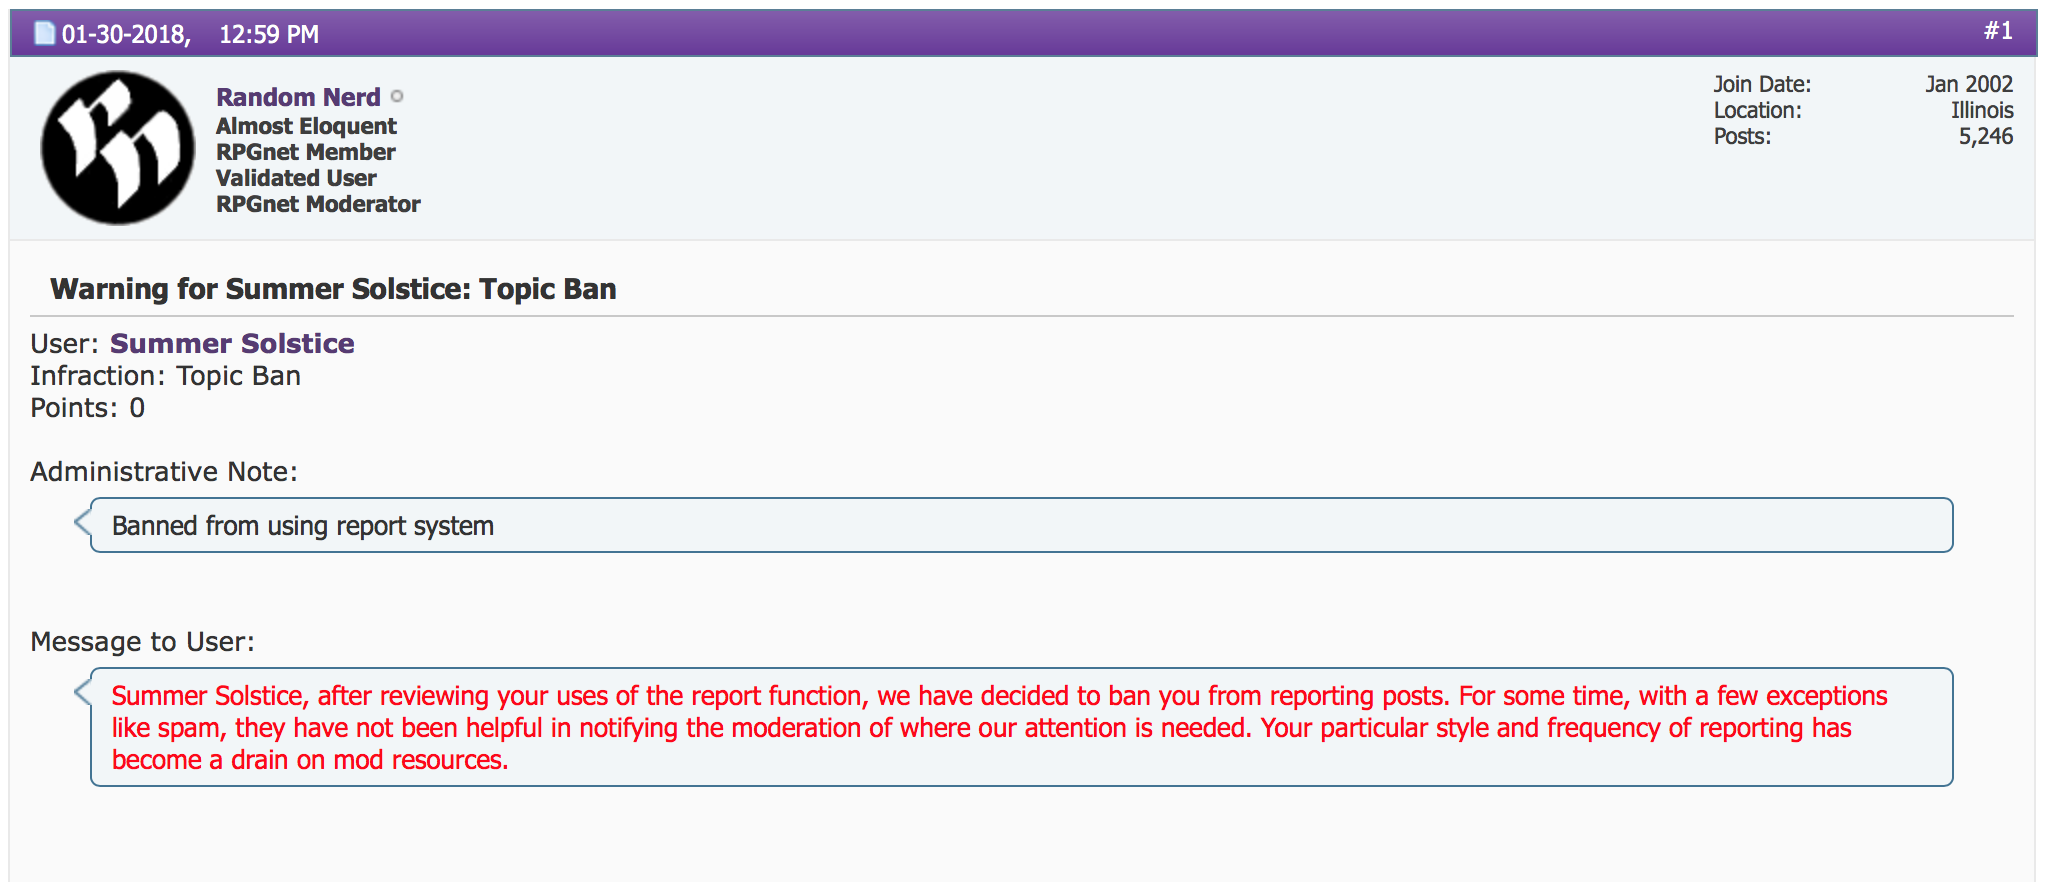Click the post date 01-30-2018
The height and width of the screenshot is (882, 2054).
126,34
